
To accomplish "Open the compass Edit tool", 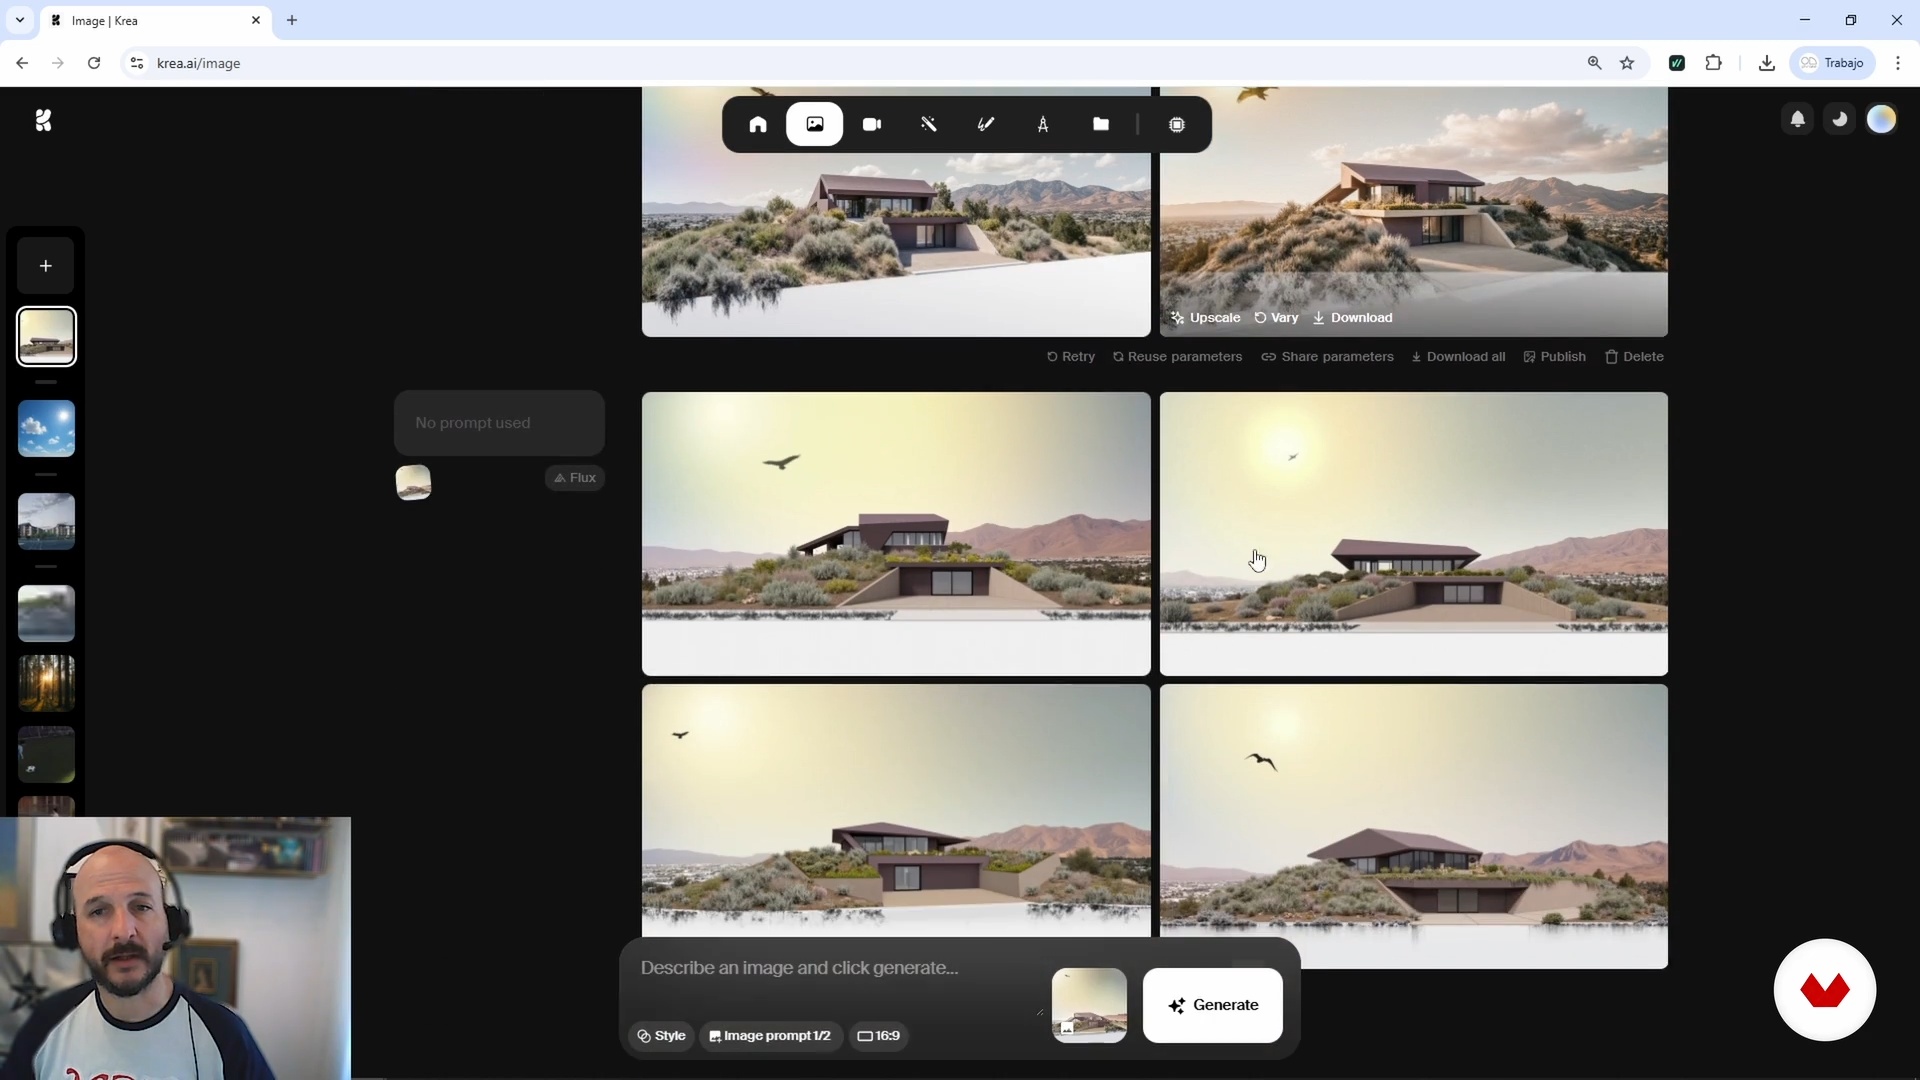I will click(1043, 125).
